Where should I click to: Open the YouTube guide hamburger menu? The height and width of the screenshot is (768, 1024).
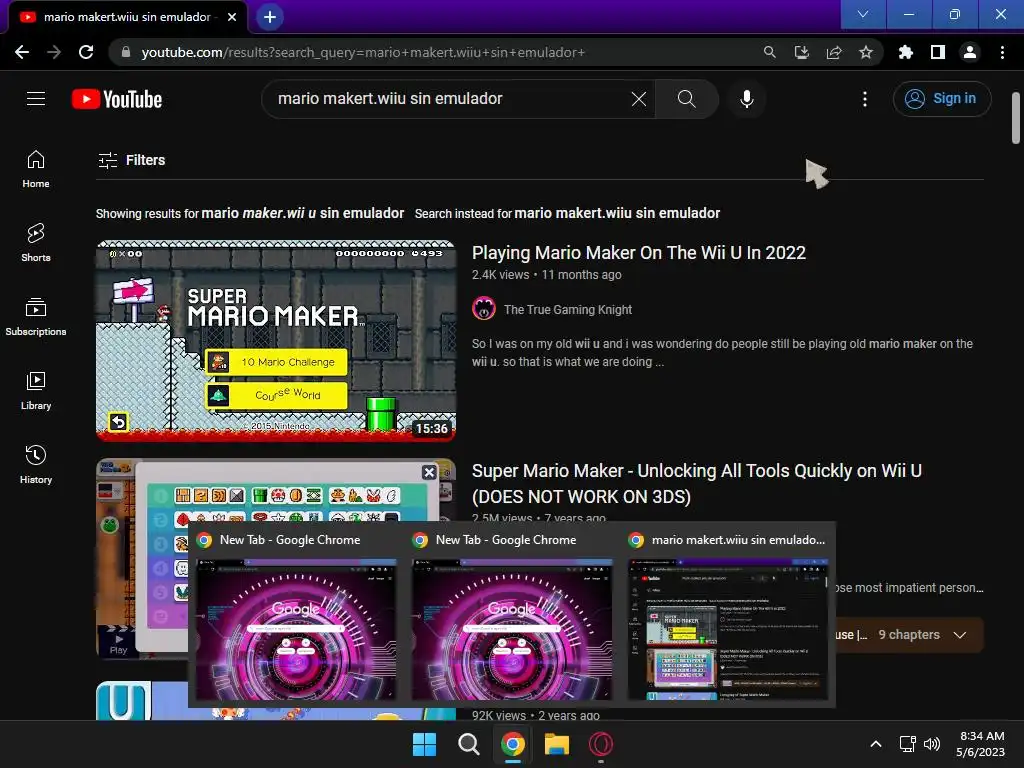point(36,99)
